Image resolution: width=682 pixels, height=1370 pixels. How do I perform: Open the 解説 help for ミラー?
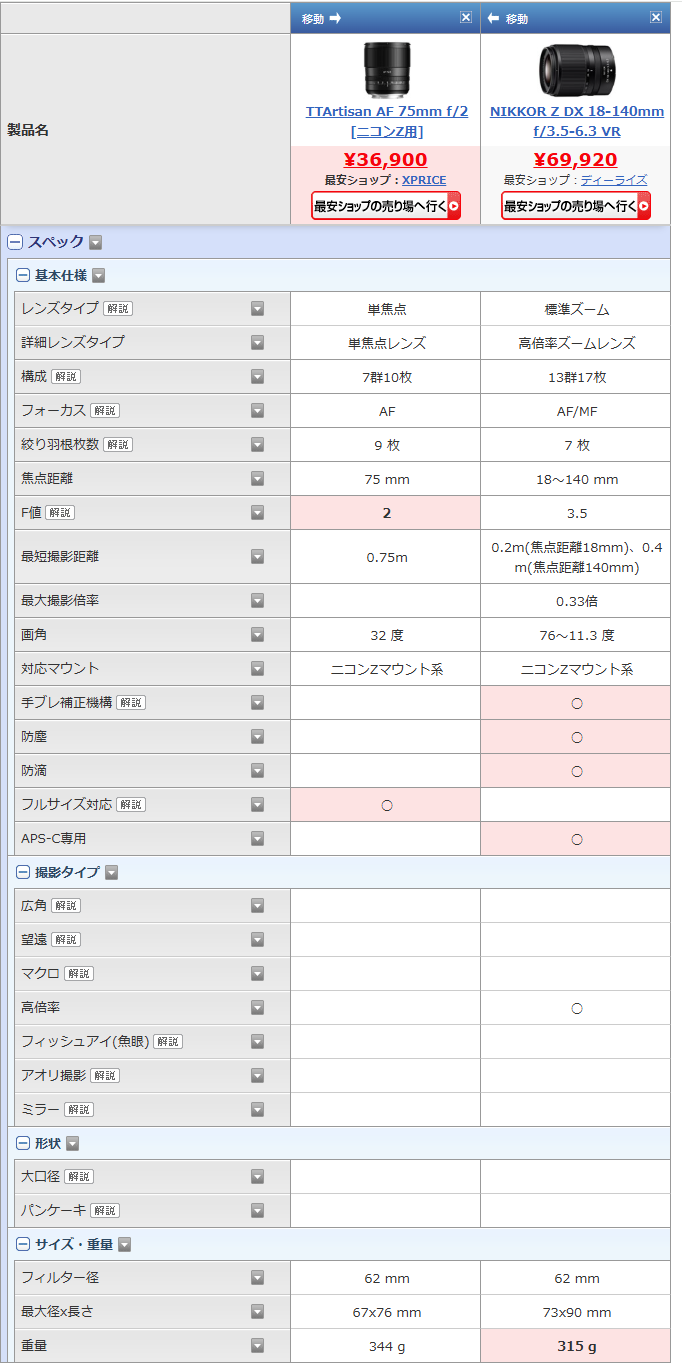[78, 1110]
